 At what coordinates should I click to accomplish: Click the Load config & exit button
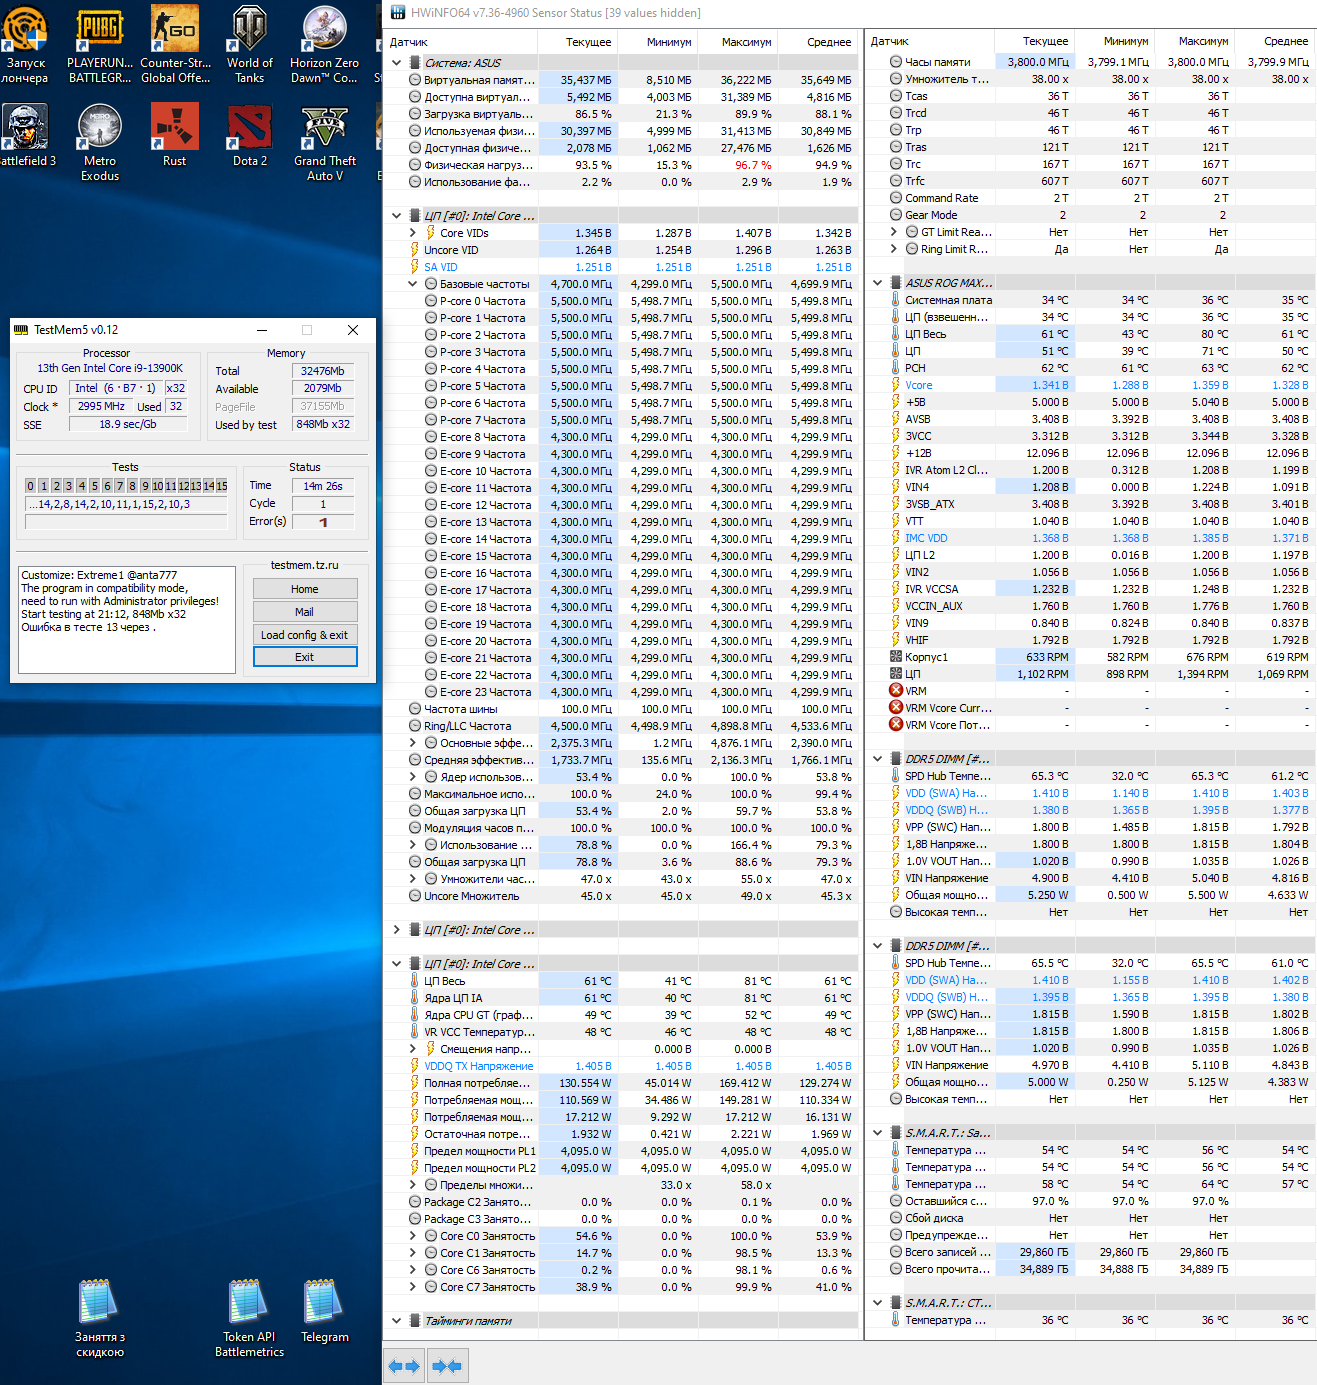(305, 635)
